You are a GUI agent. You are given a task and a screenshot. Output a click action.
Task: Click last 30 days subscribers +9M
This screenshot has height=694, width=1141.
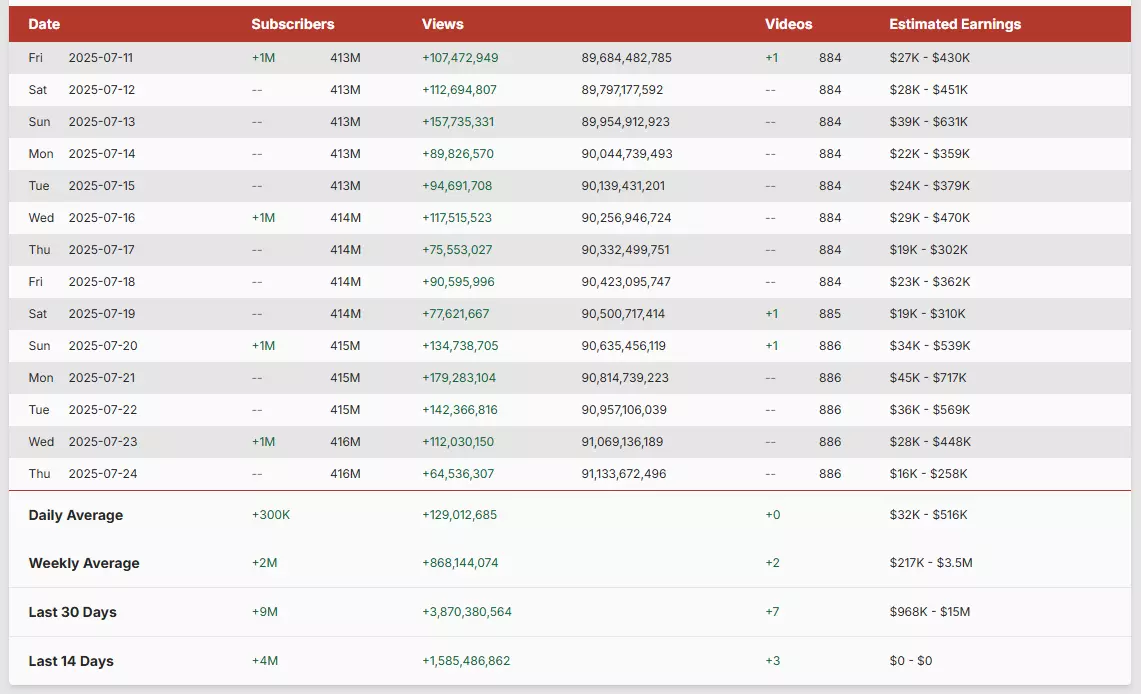[x=265, y=612]
